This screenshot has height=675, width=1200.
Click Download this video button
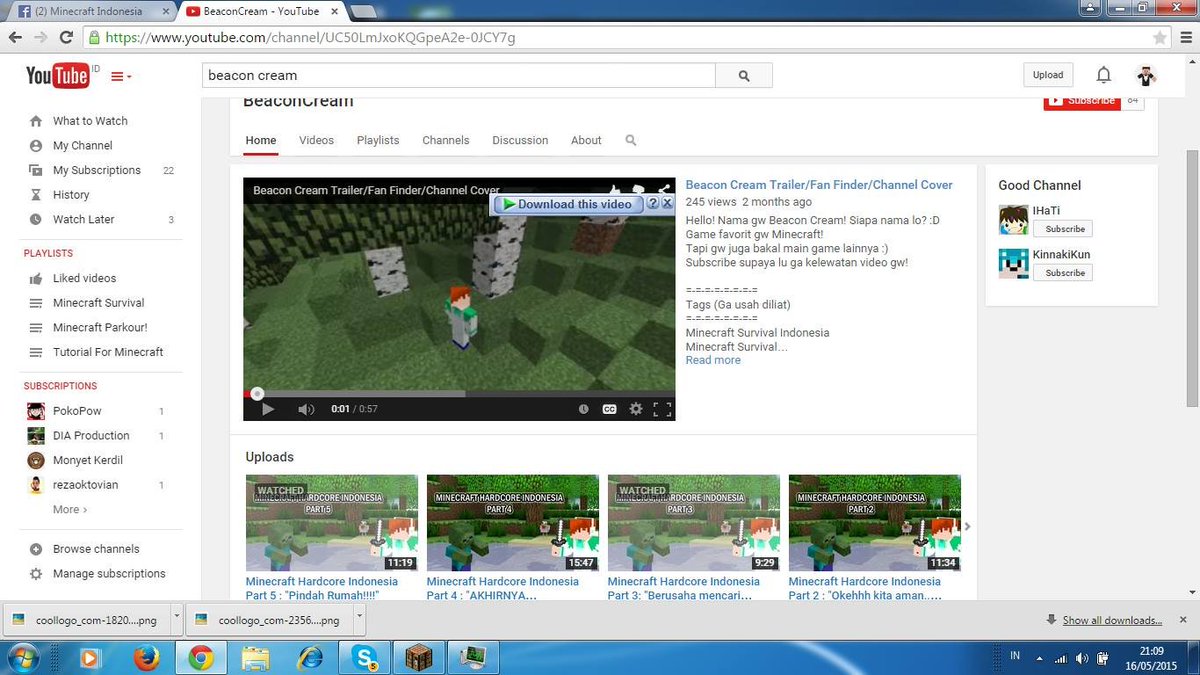tap(567, 204)
